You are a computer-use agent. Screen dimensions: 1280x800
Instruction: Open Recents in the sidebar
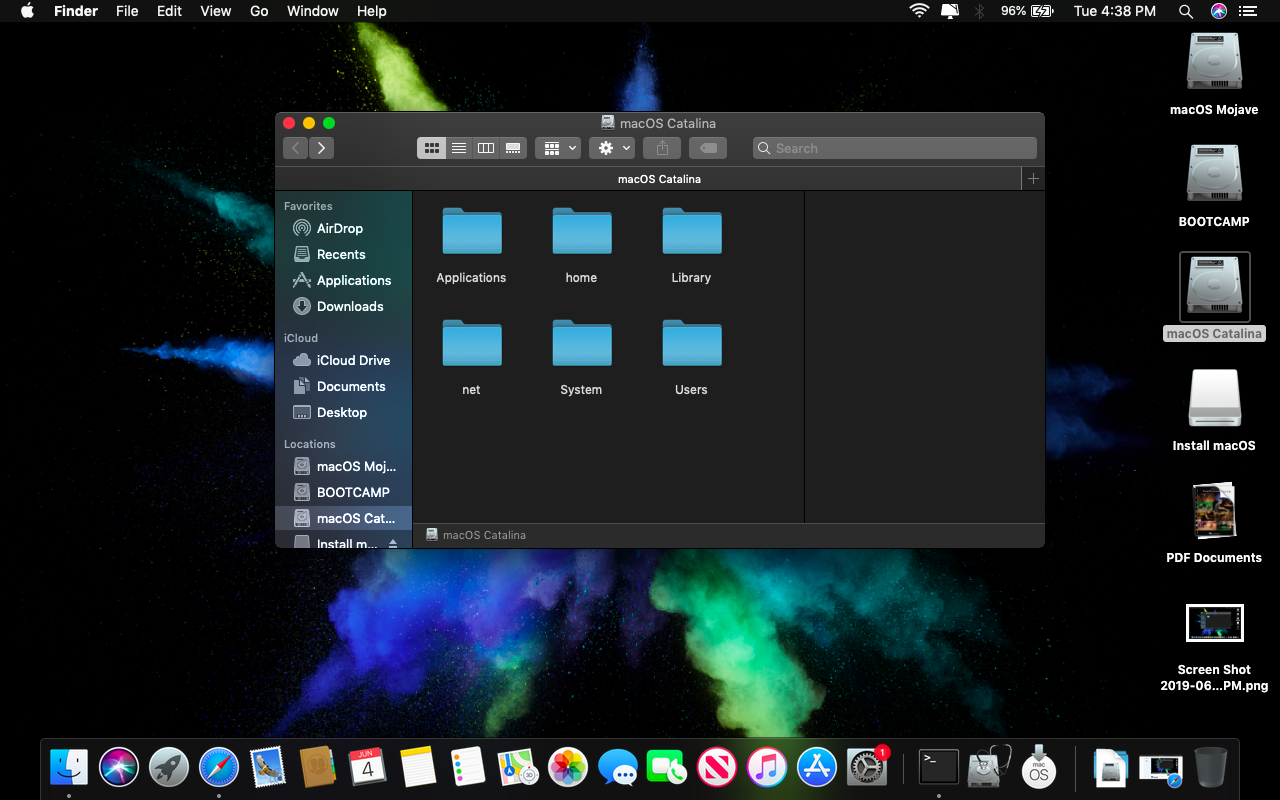[x=343, y=254]
